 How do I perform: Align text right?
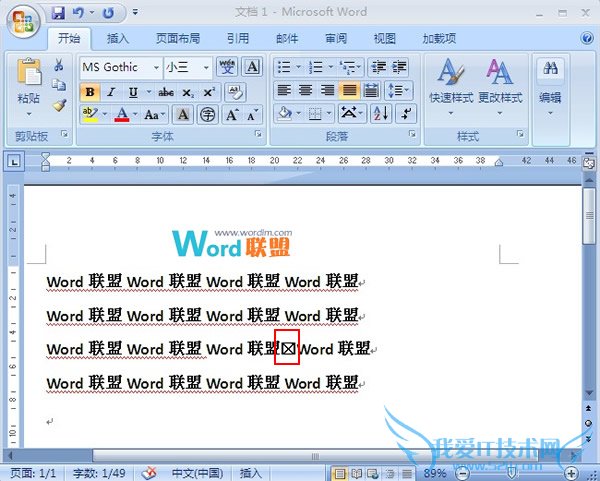click(x=327, y=90)
